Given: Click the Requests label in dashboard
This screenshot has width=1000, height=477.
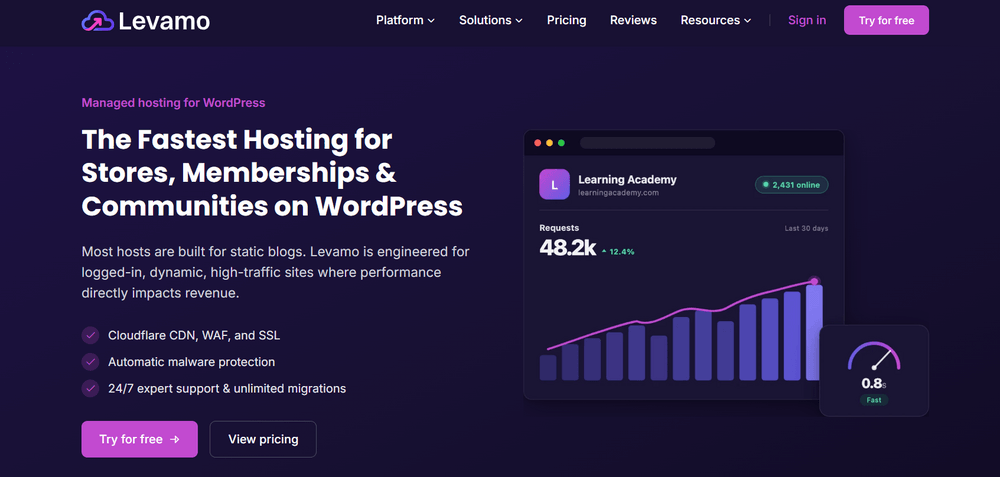Looking at the screenshot, I should point(559,228).
